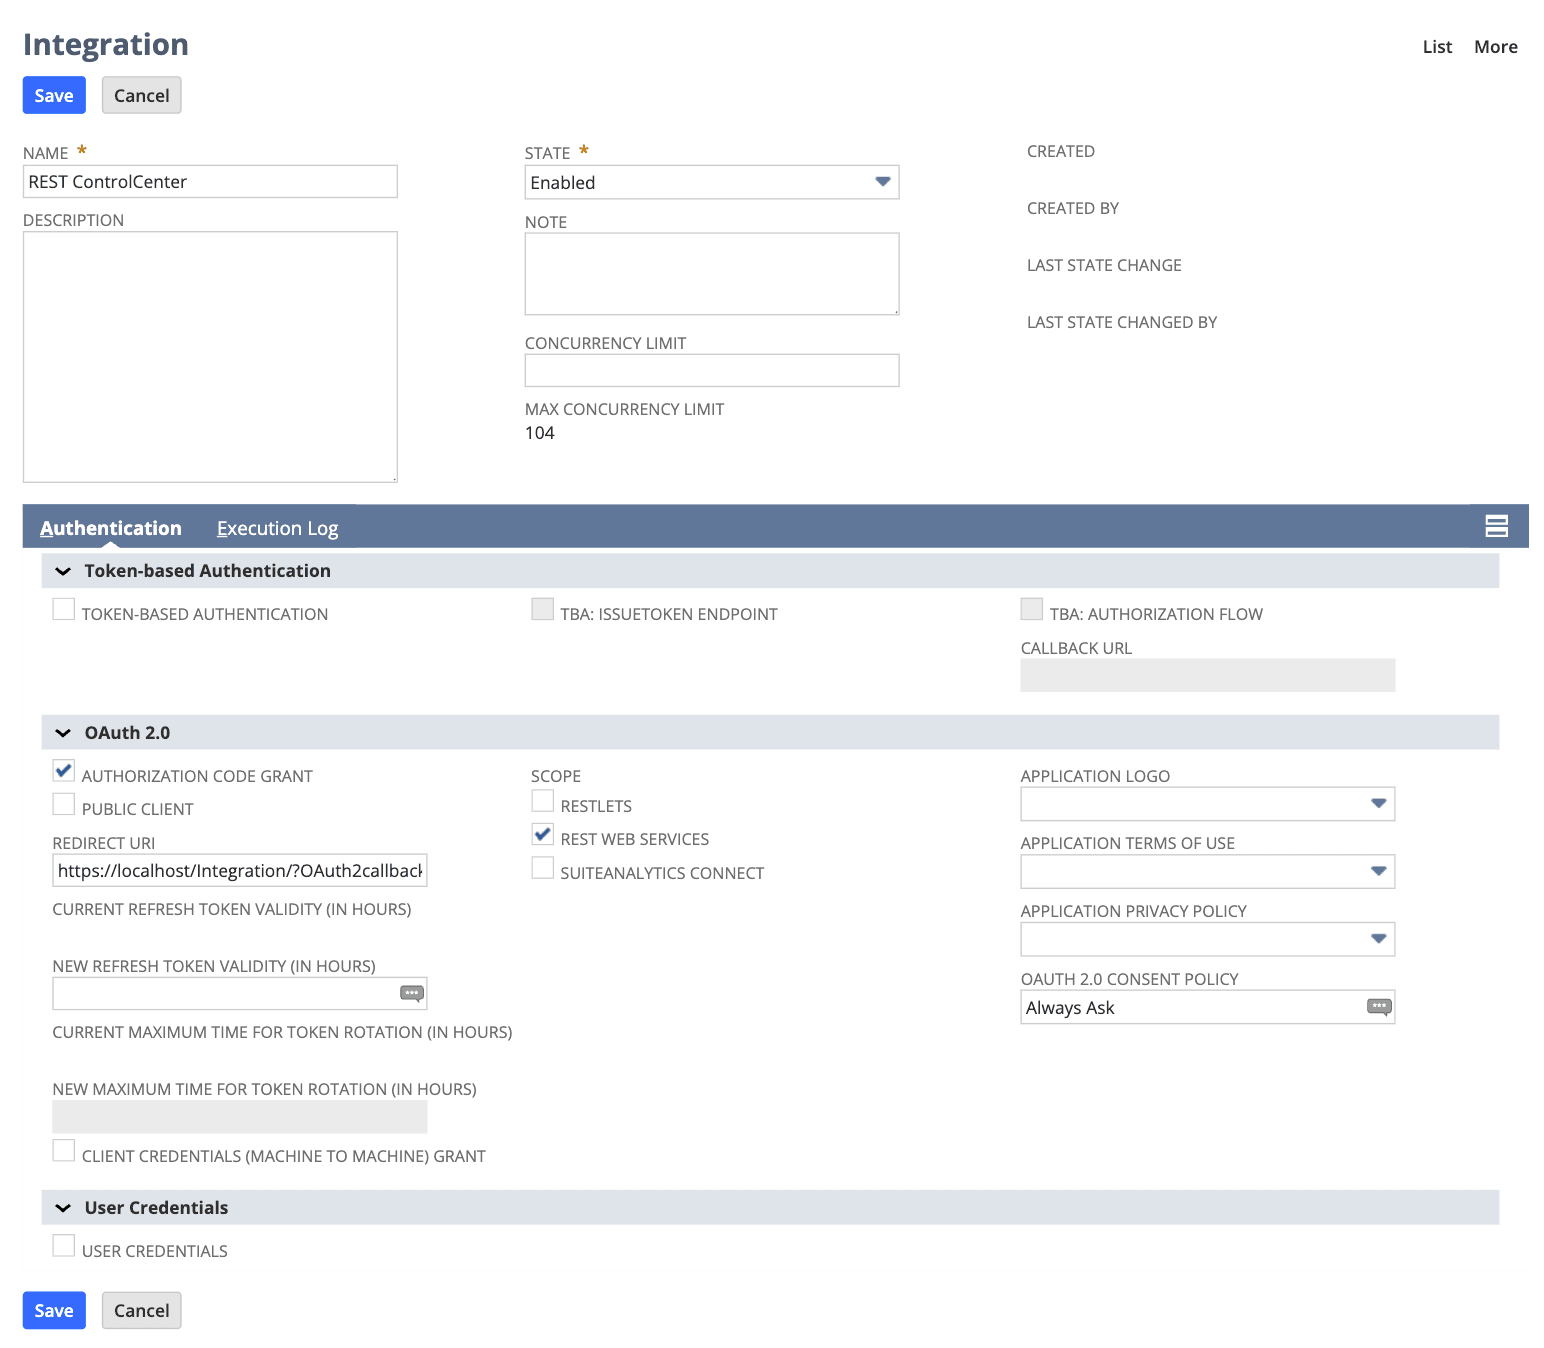Image resolution: width=1544 pixels, height=1348 pixels.
Task: Click the layout toggle icon on the tab bar
Action: click(x=1496, y=525)
